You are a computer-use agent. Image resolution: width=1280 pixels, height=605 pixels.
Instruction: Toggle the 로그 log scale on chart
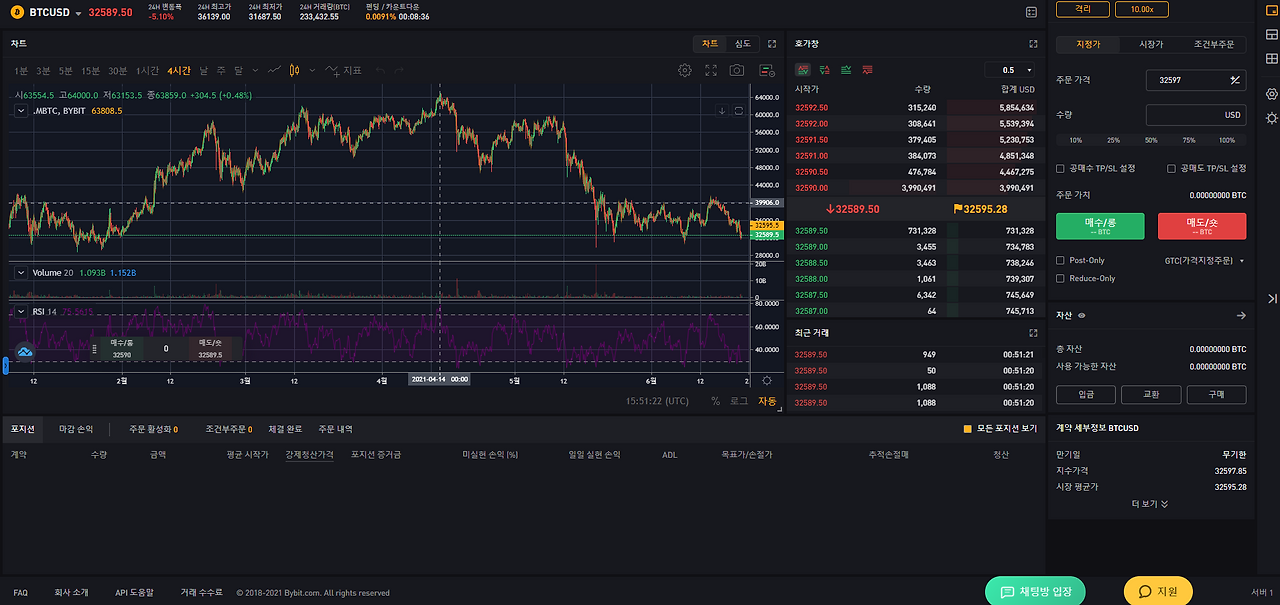click(739, 401)
